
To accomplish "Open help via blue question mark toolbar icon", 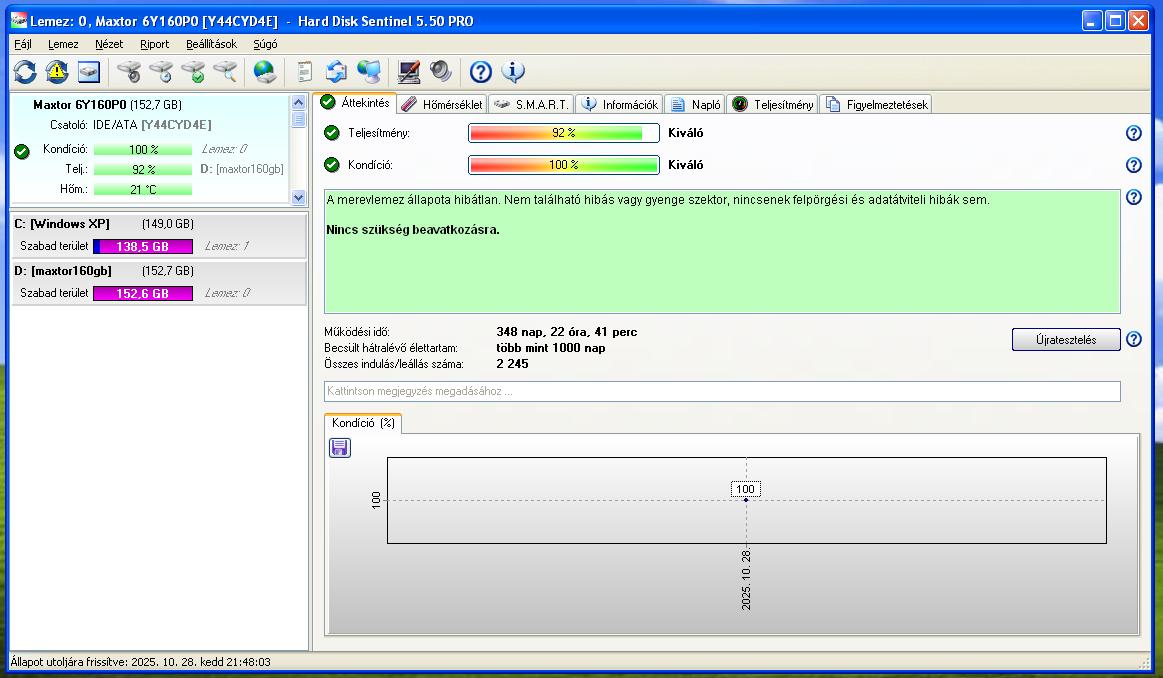I will 481,72.
